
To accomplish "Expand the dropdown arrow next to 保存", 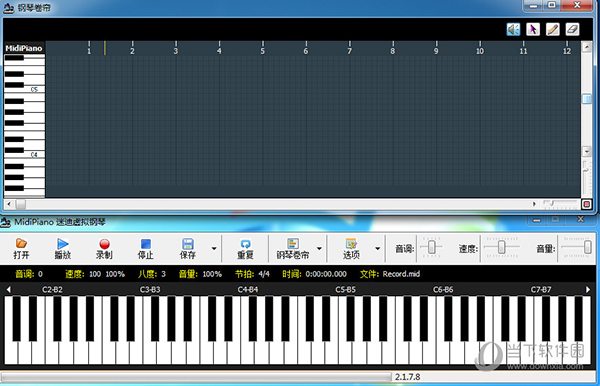I will coord(214,249).
